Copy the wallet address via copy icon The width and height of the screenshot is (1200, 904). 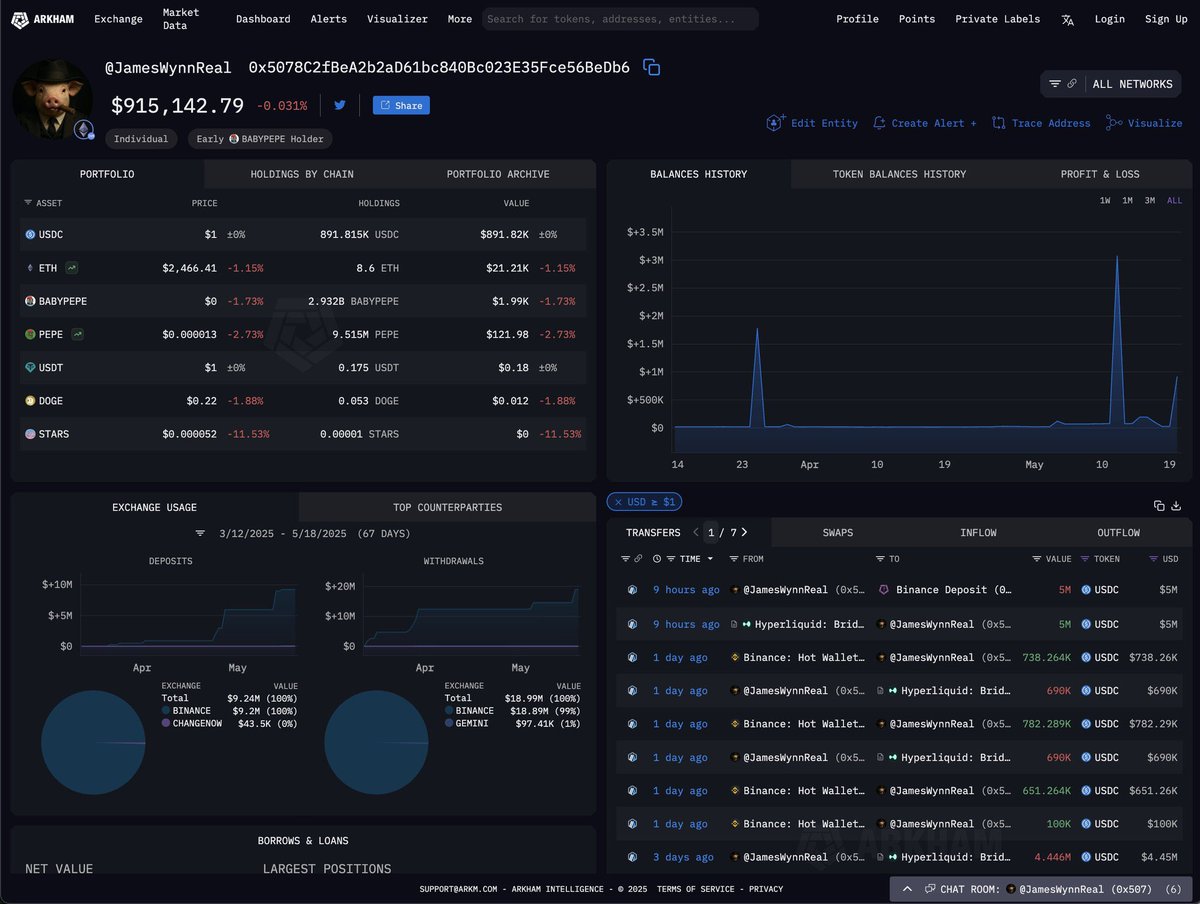(x=652, y=68)
